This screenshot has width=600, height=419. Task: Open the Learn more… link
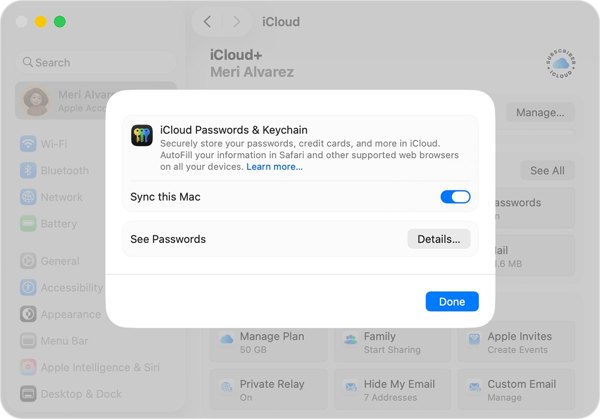(274, 167)
